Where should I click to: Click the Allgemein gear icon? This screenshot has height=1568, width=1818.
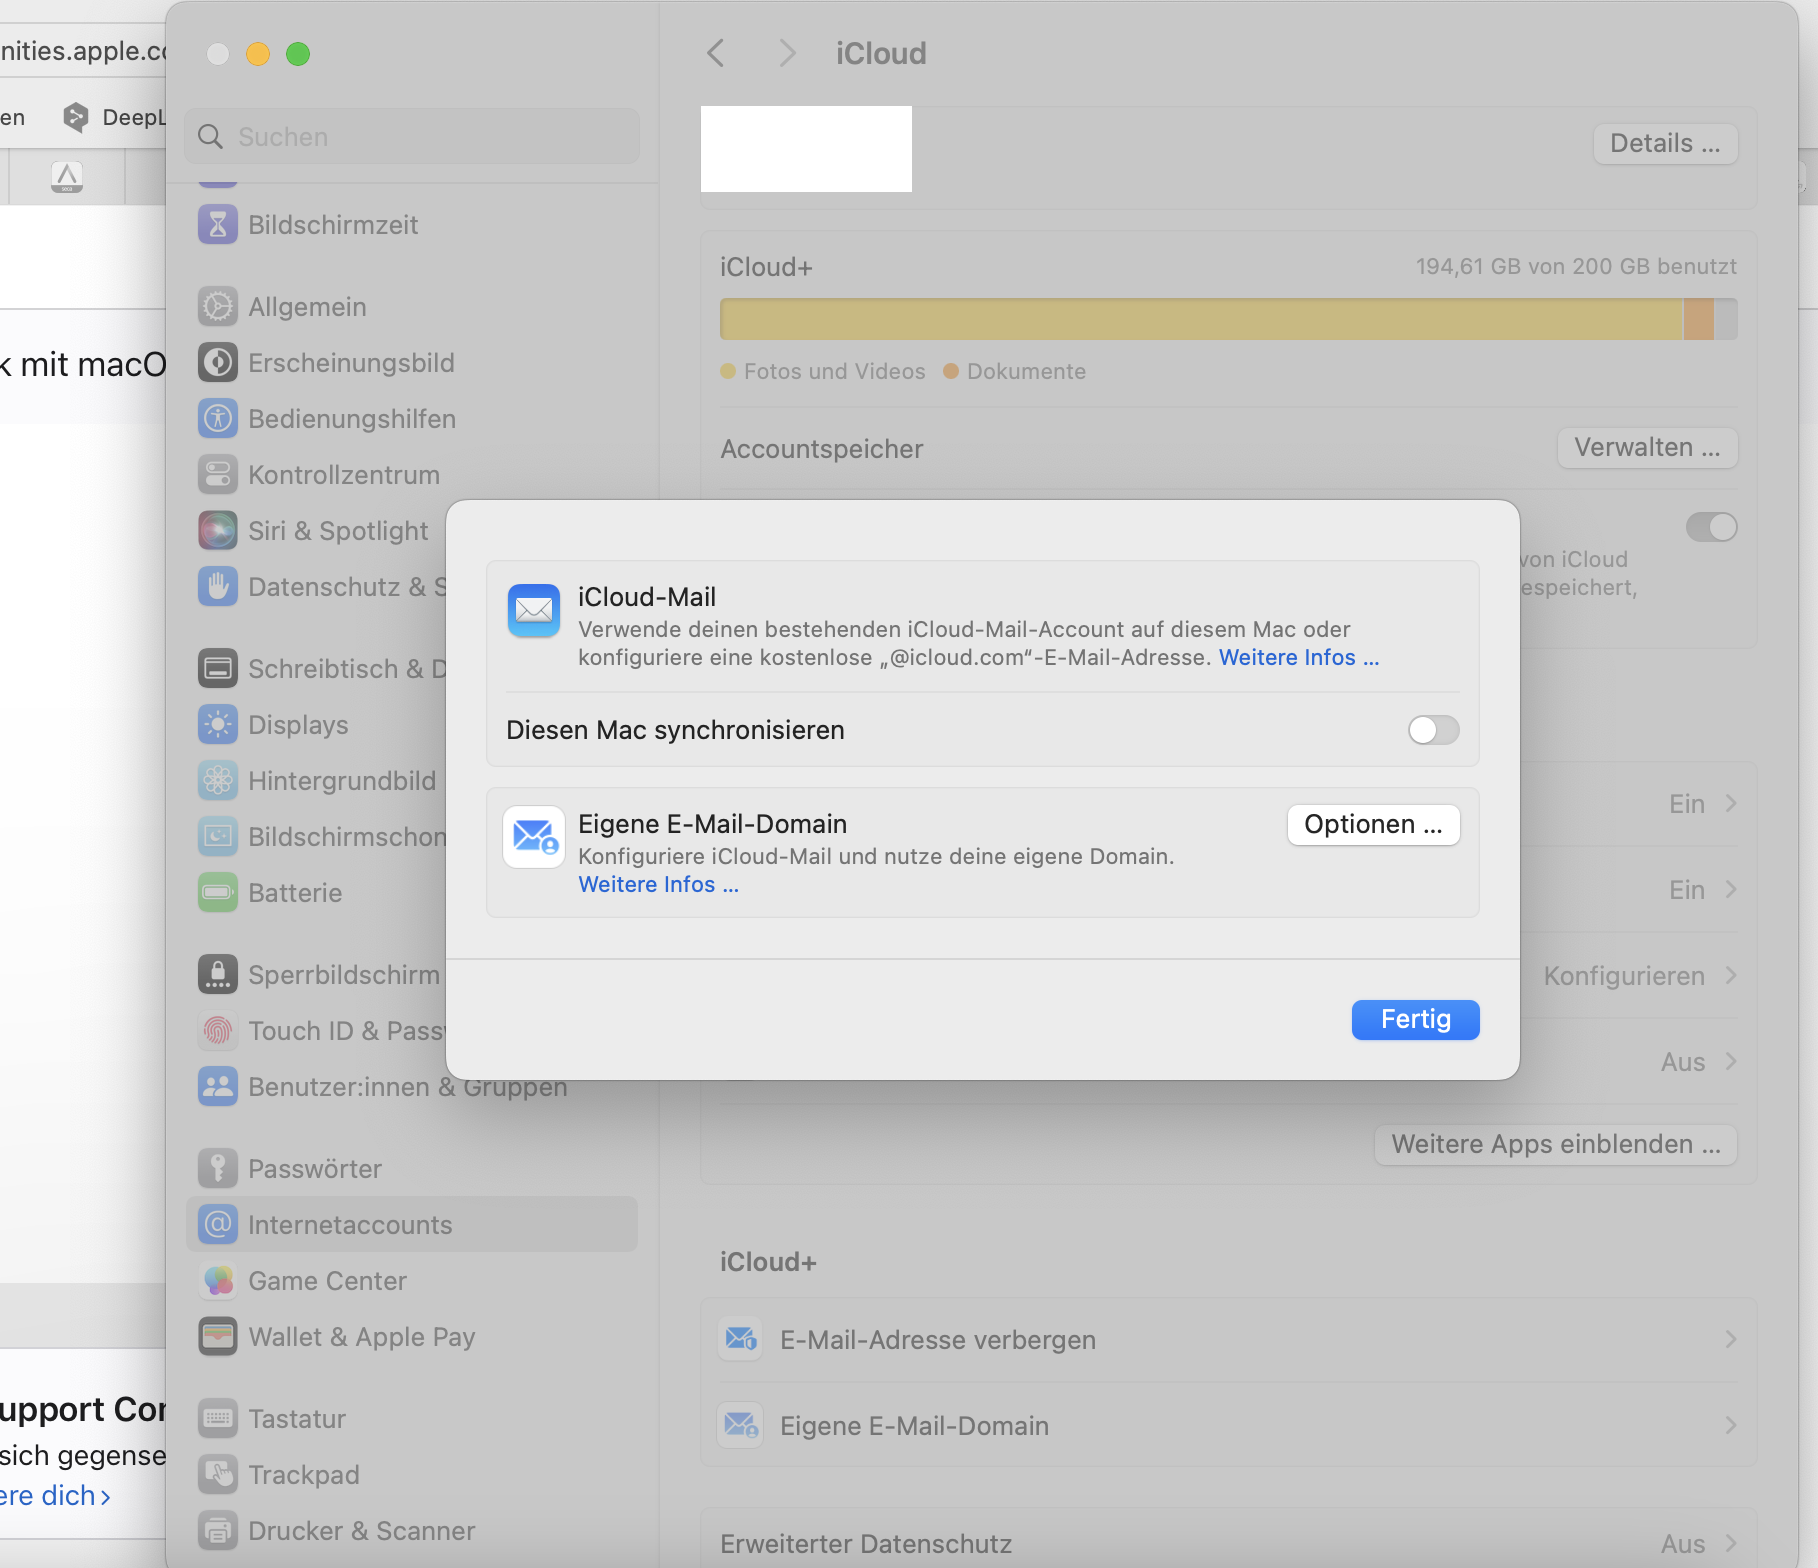pos(218,307)
